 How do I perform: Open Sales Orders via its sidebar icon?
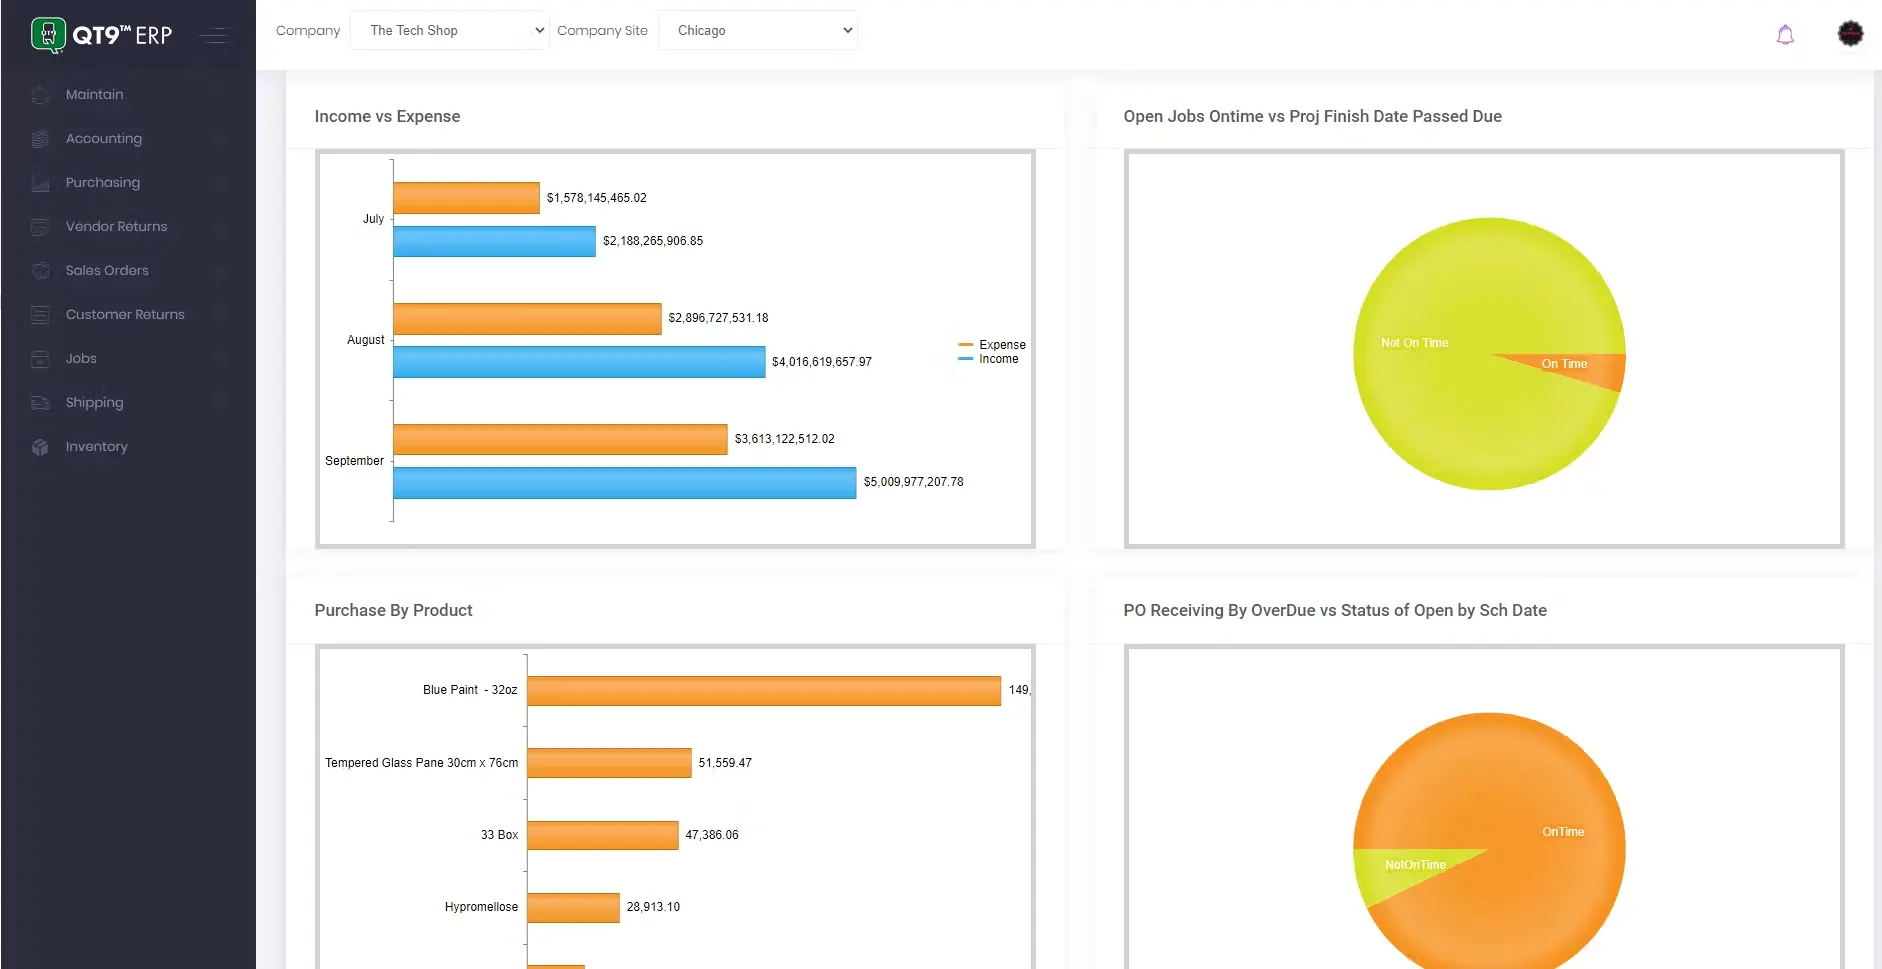point(40,270)
